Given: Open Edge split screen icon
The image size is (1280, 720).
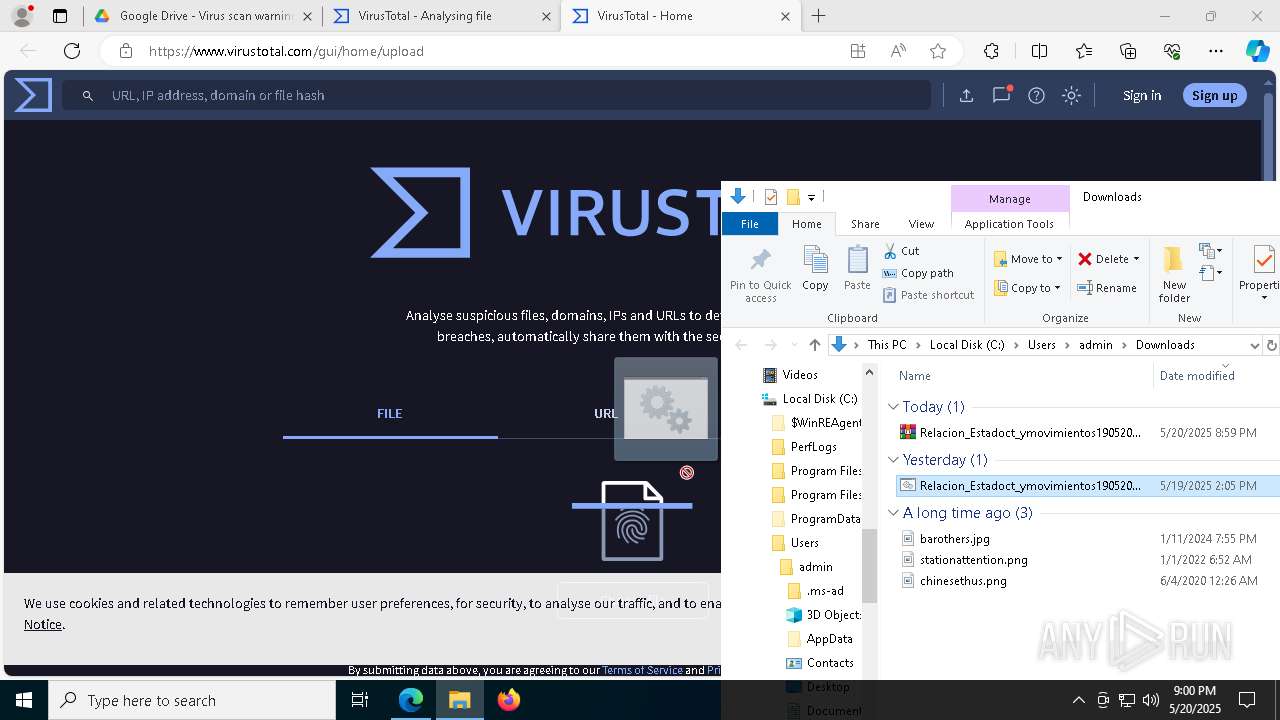Looking at the screenshot, I should [1039, 51].
